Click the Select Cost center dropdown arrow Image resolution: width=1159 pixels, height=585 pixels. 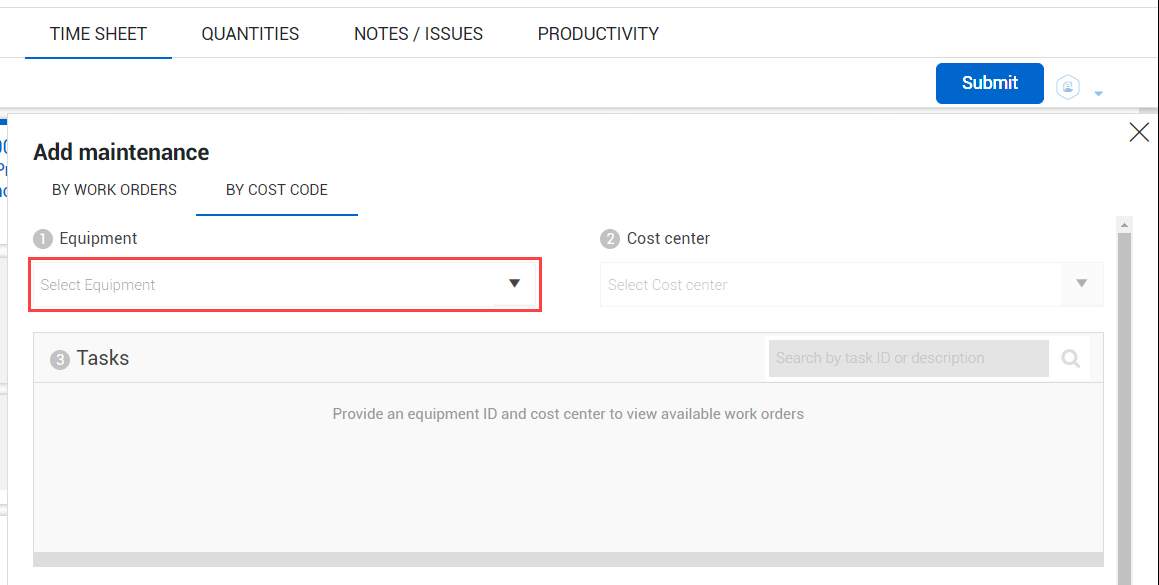coord(1081,284)
